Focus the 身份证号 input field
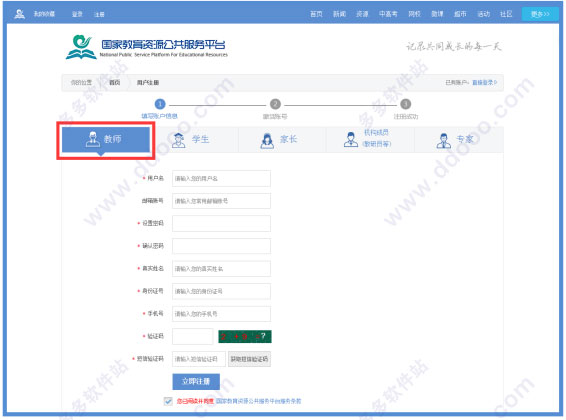566x420 pixels. point(221,291)
